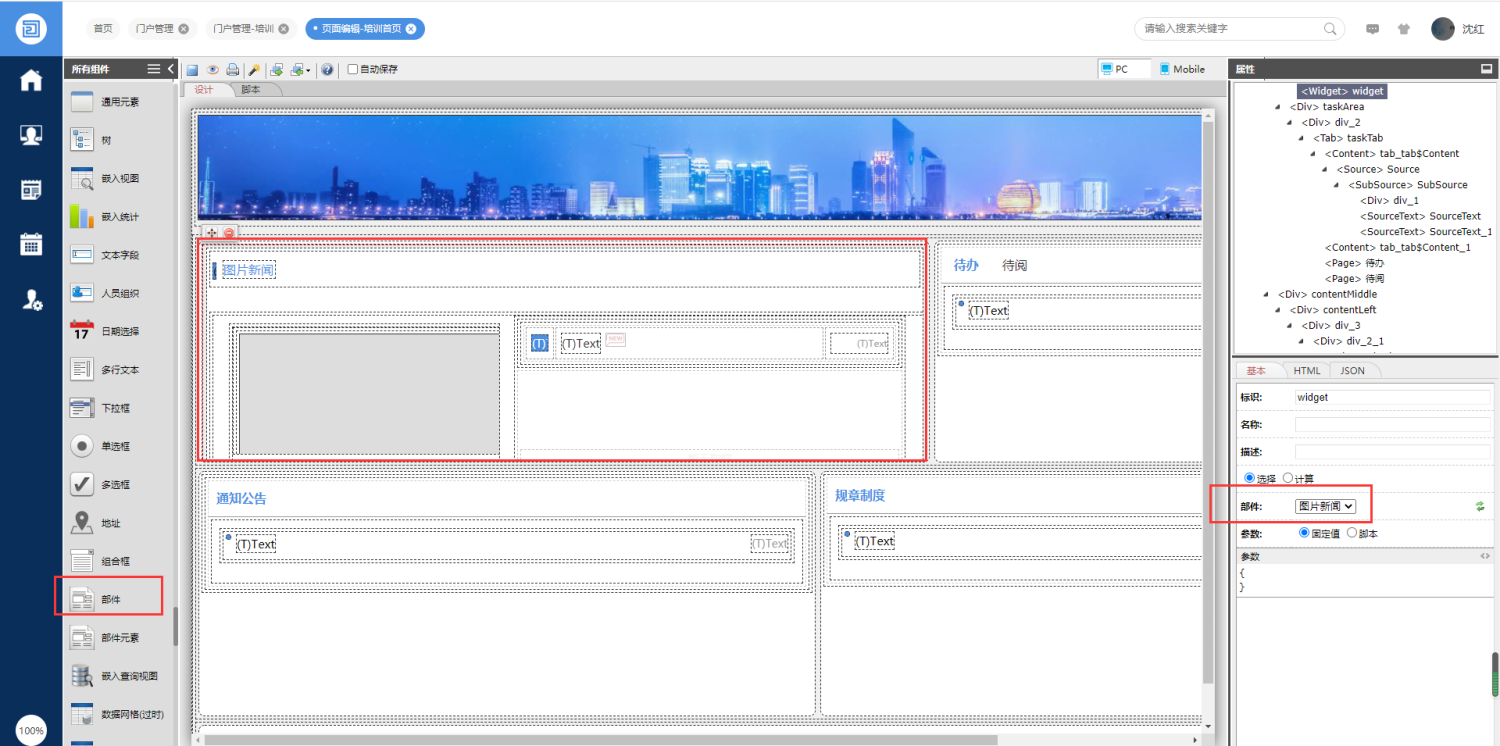The width and height of the screenshot is (1500, 746).
Task: Click the save icon in the editor toolbar
Action: point(192,70)
